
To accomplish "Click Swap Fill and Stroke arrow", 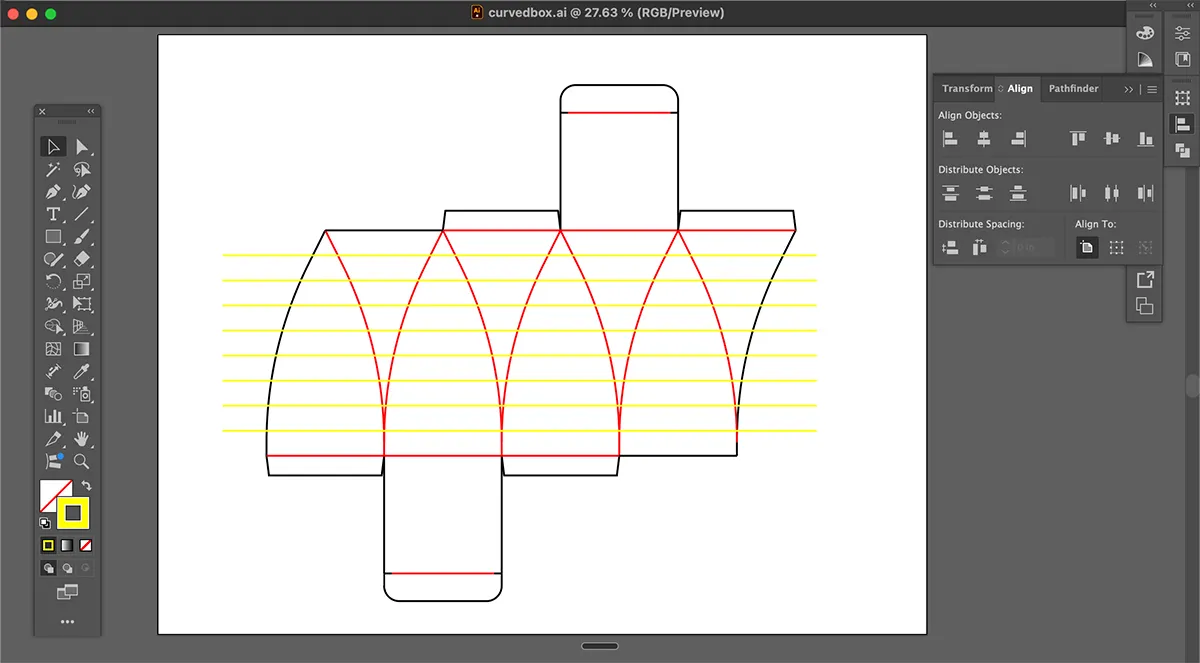I will 86,486.
